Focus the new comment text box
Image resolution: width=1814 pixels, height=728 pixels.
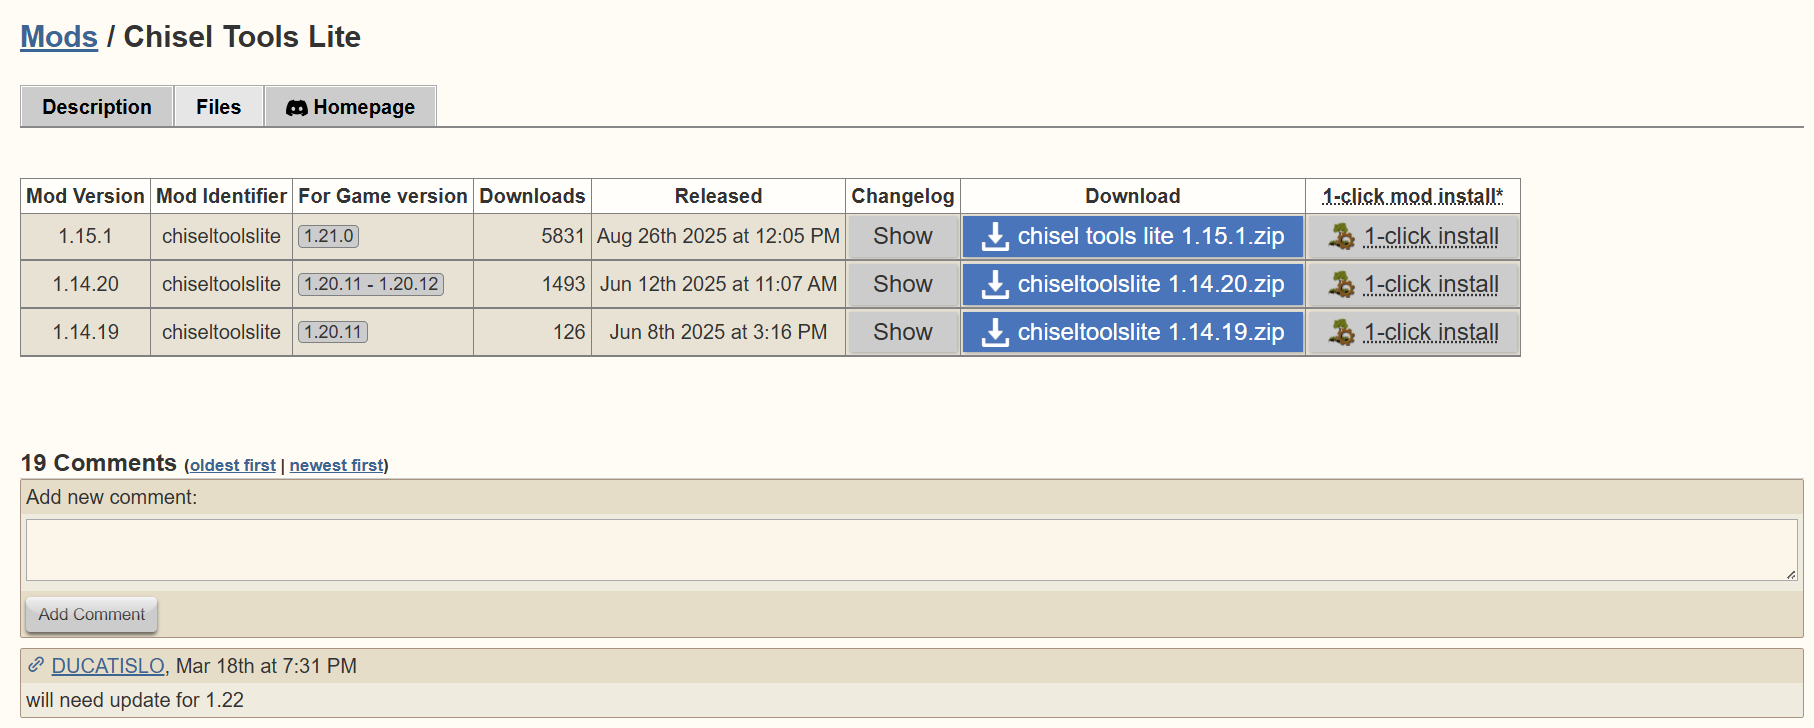click(x=912, y=550)
